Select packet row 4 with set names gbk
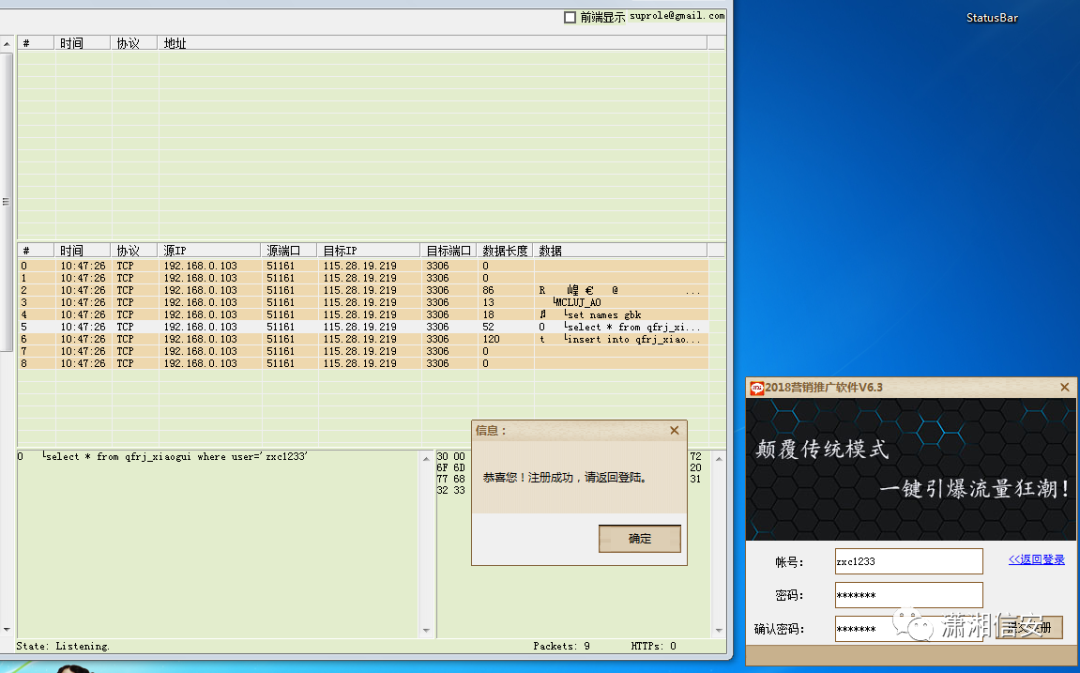This screenshot has width=1080, height=673. coord(363,314)
